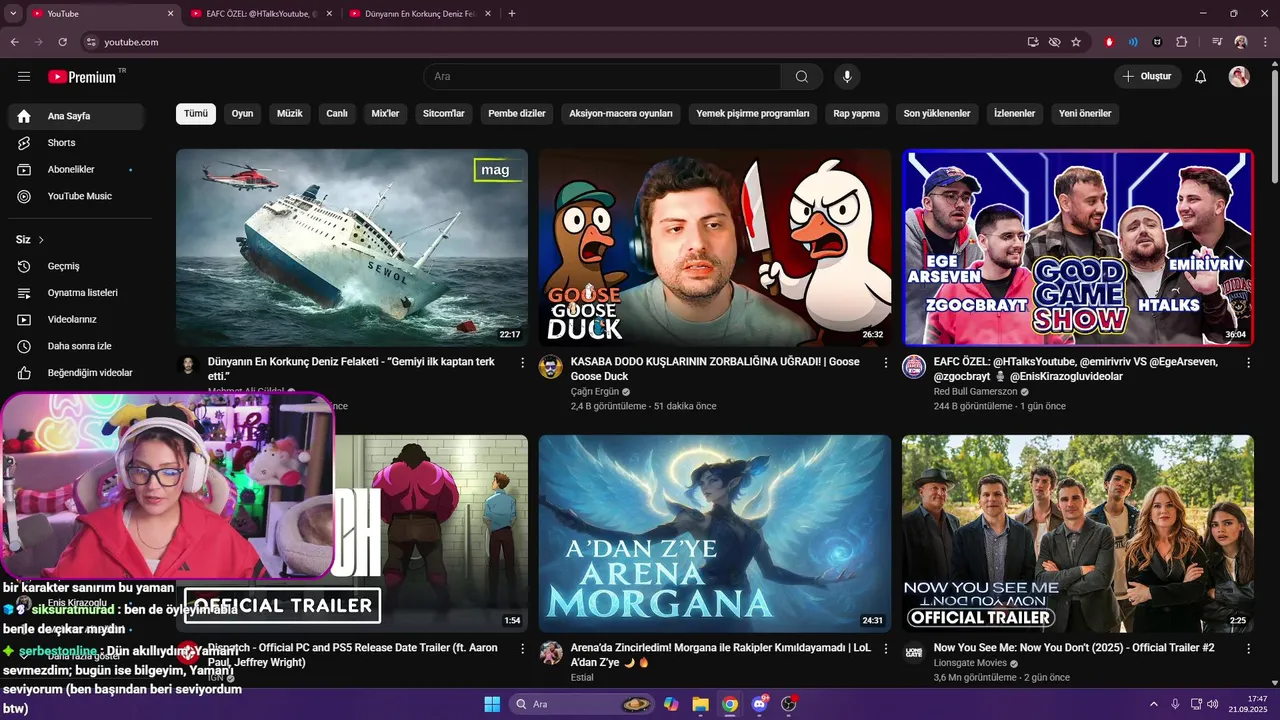Open the Chrome profile avatar

coord(1241,42)
